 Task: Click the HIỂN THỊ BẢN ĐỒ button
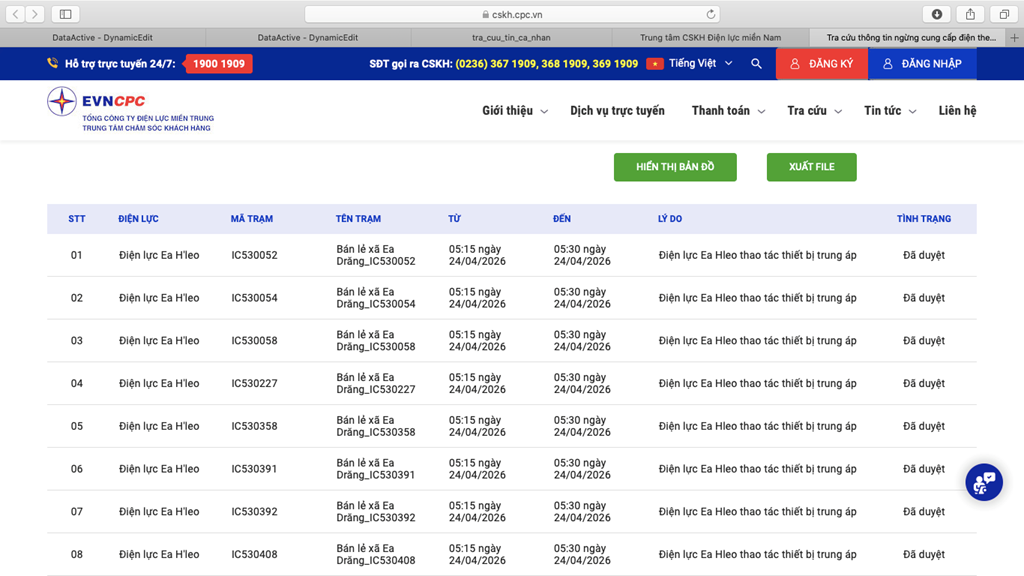675,167
